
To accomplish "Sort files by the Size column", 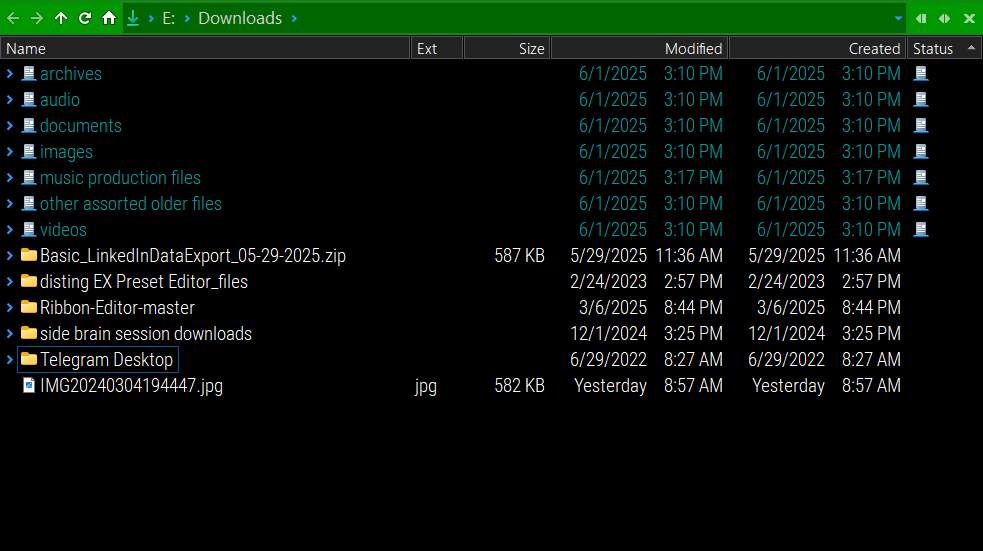I will [x=506, y=48].
